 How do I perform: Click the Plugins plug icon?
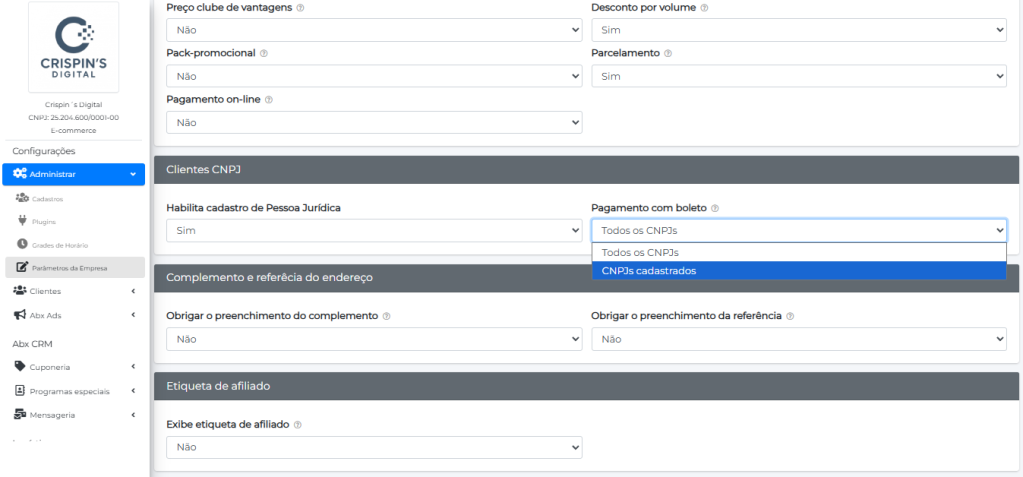coord(22,221)
